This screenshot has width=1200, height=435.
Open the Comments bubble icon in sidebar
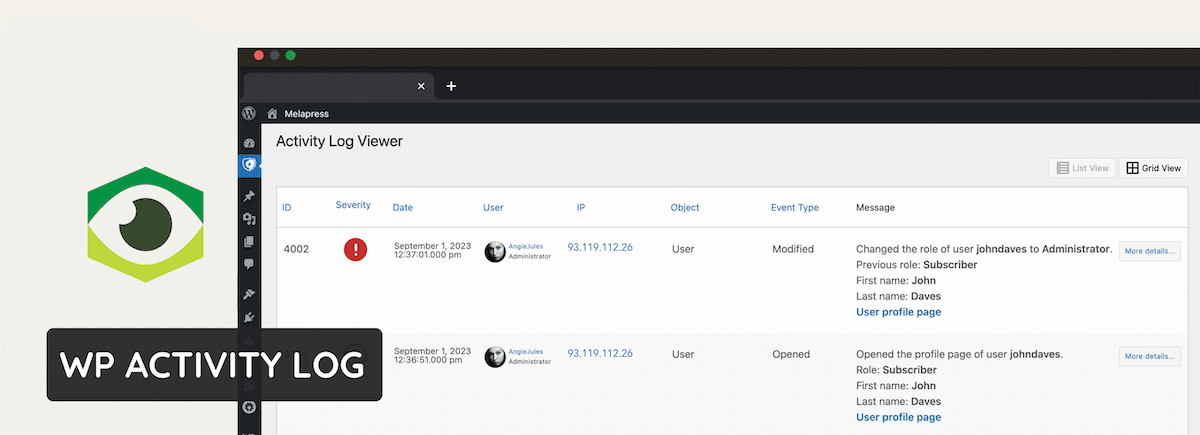[249, 265]
